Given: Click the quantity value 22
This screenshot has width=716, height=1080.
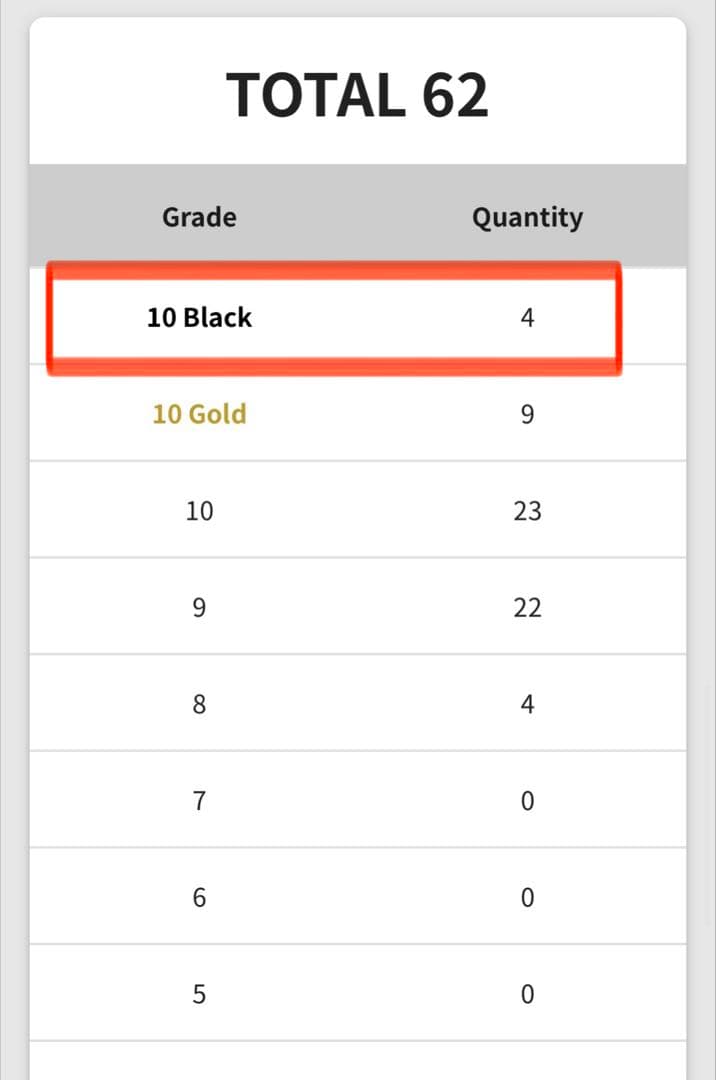Looking at the screenshot, I should coord(527,607).
